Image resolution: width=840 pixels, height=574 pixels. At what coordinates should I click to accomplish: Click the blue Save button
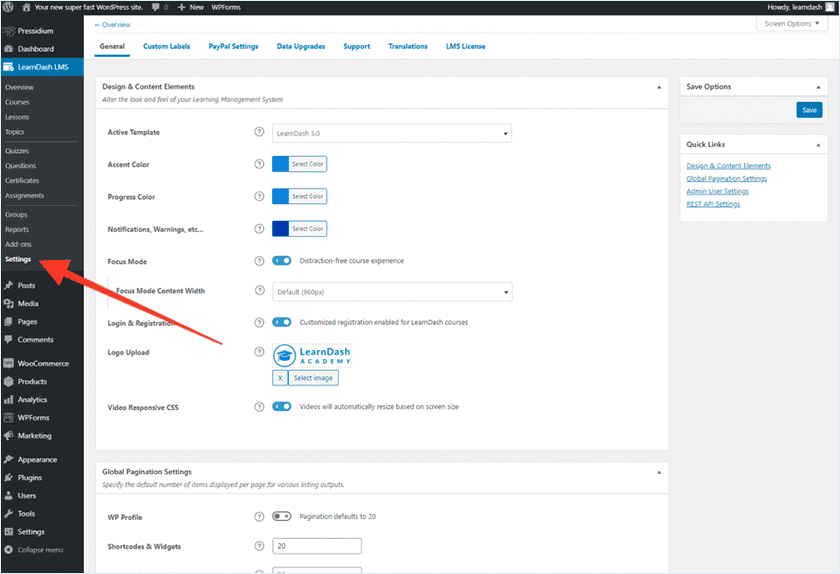809,110
